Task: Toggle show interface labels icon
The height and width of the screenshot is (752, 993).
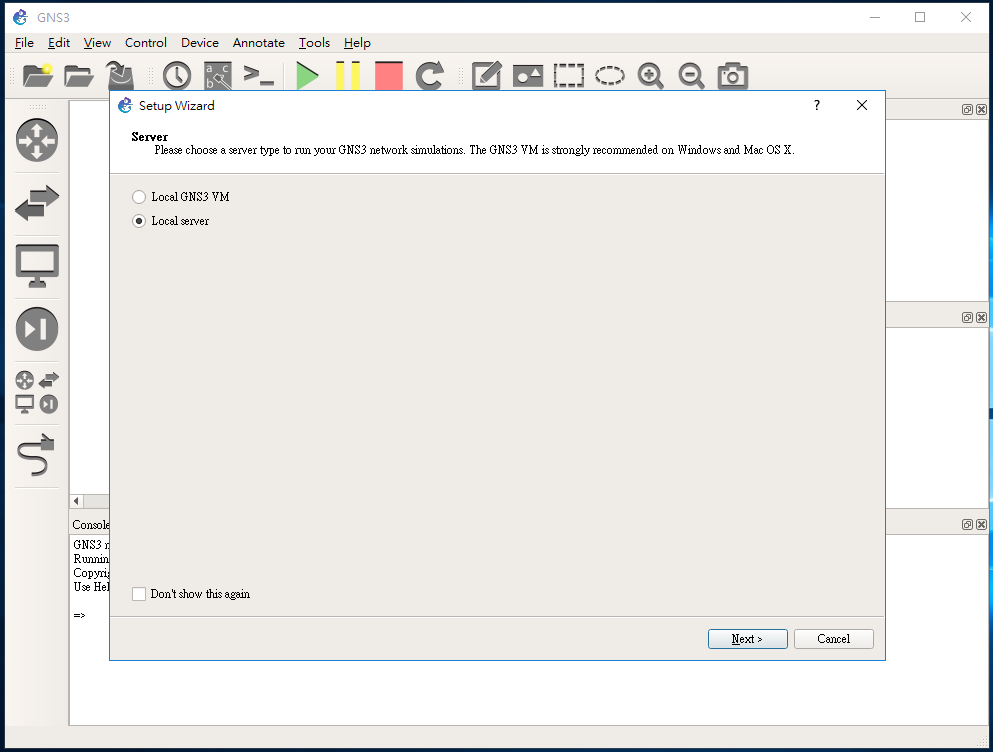Action: (218, 75)
